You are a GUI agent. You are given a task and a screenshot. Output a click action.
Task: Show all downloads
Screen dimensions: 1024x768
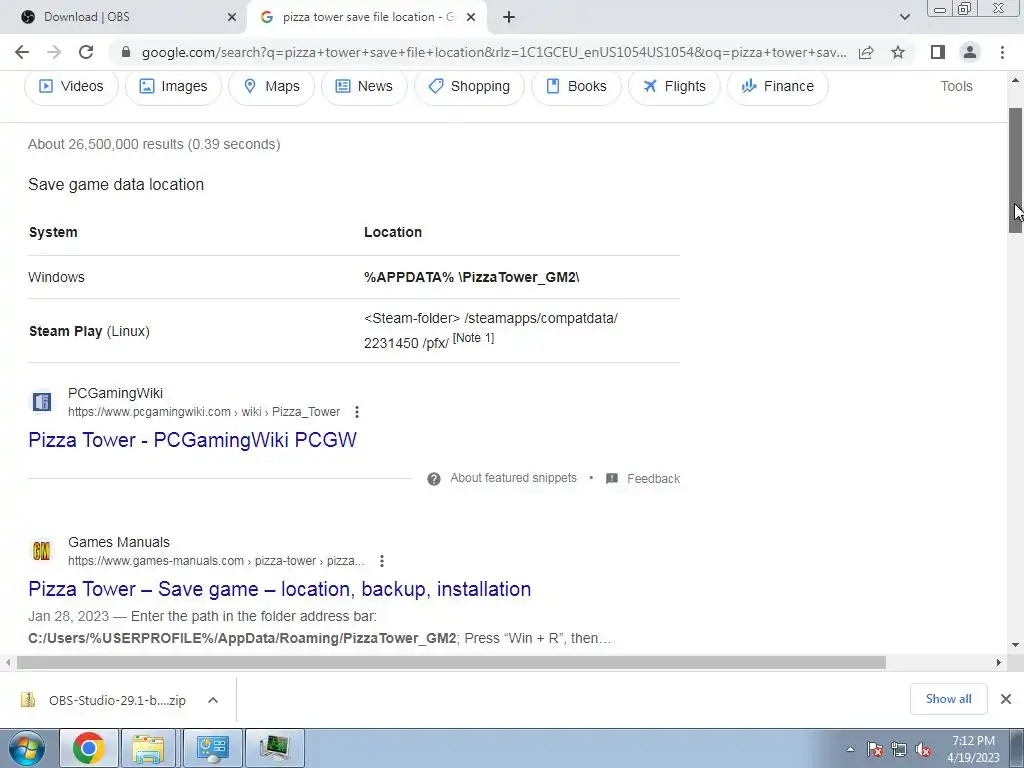[948, 699]
